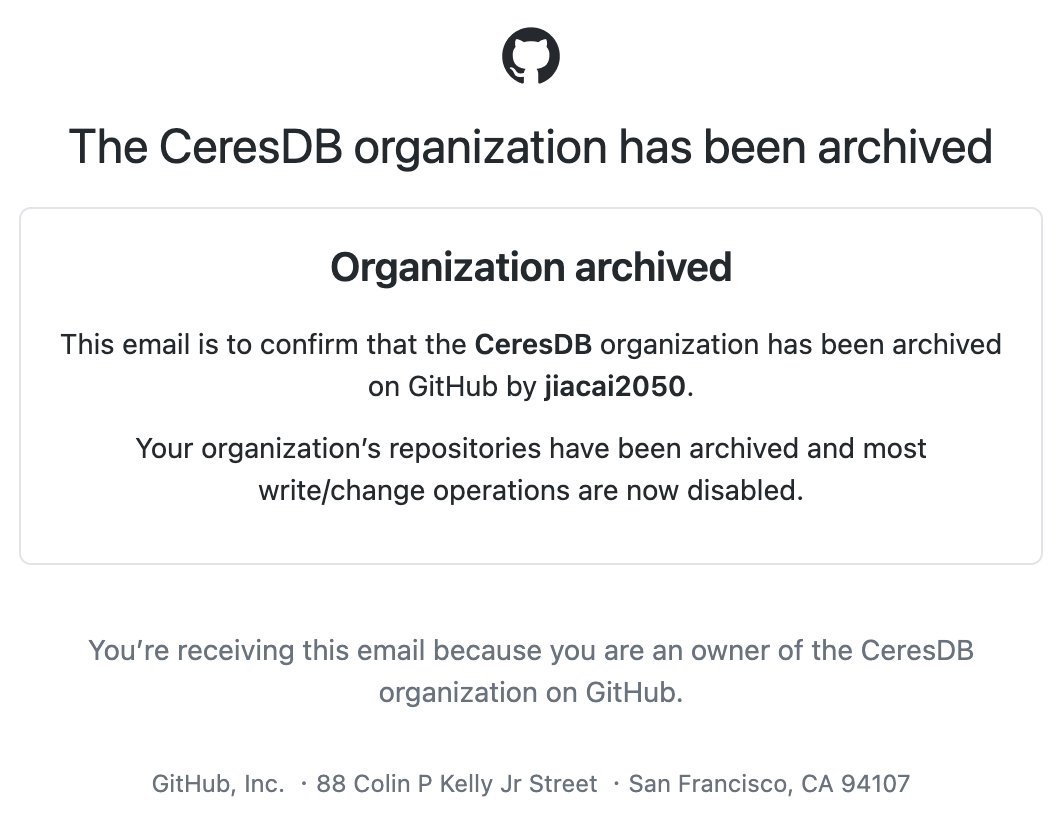Screen dimensions: 1060x836
Task: Click empty area inside bordered card
Action: point(531,534)
